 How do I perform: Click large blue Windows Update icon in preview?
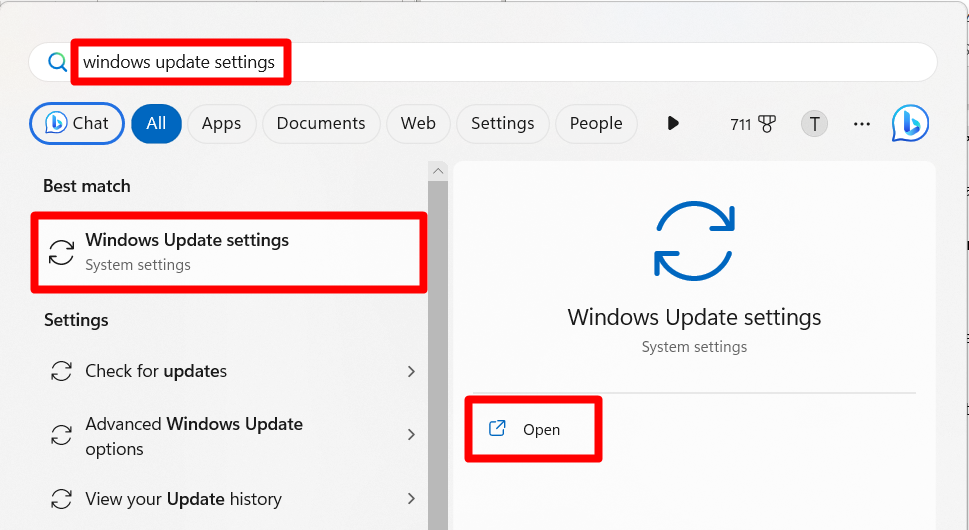[694, 241]
